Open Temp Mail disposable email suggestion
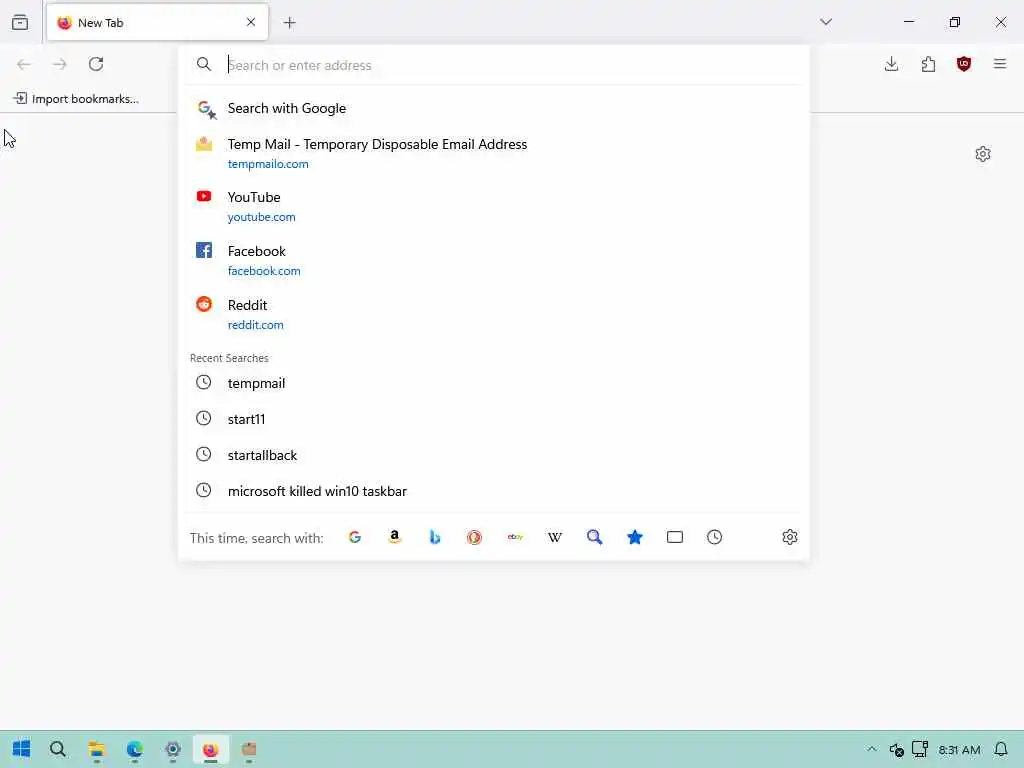 tap(494, 153)
